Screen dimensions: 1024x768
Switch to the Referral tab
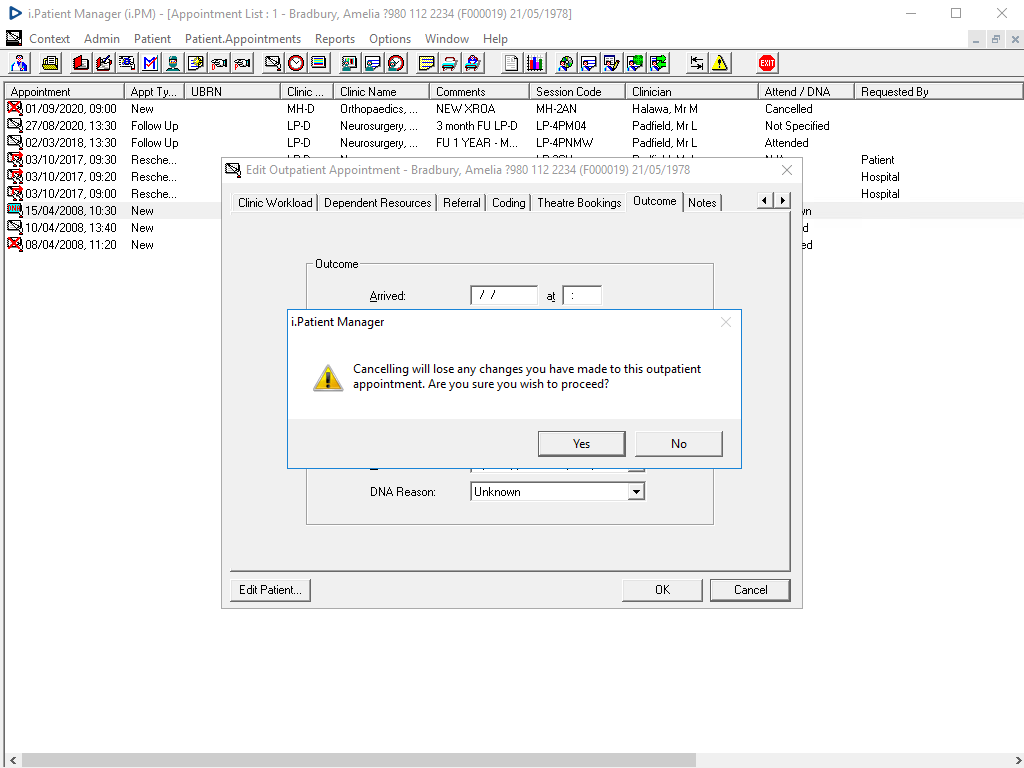pos(462,203)
